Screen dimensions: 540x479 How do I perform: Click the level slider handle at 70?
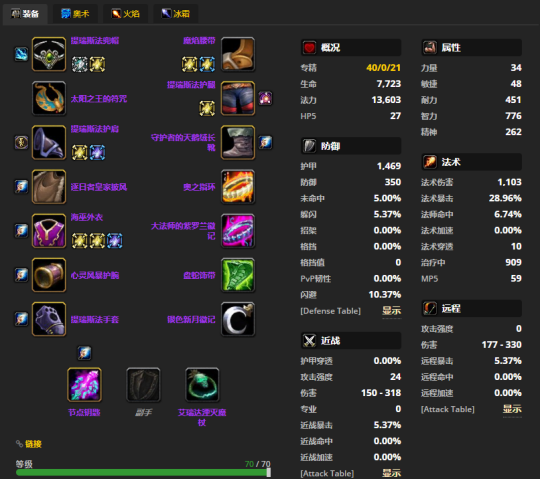tap(269, 472)
